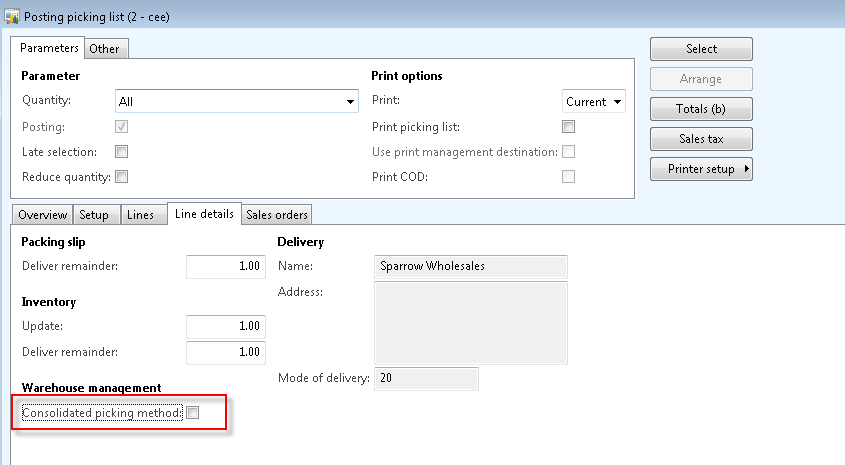Go to the Setup tab
845x465 pixels.
[x=94, y=215]
